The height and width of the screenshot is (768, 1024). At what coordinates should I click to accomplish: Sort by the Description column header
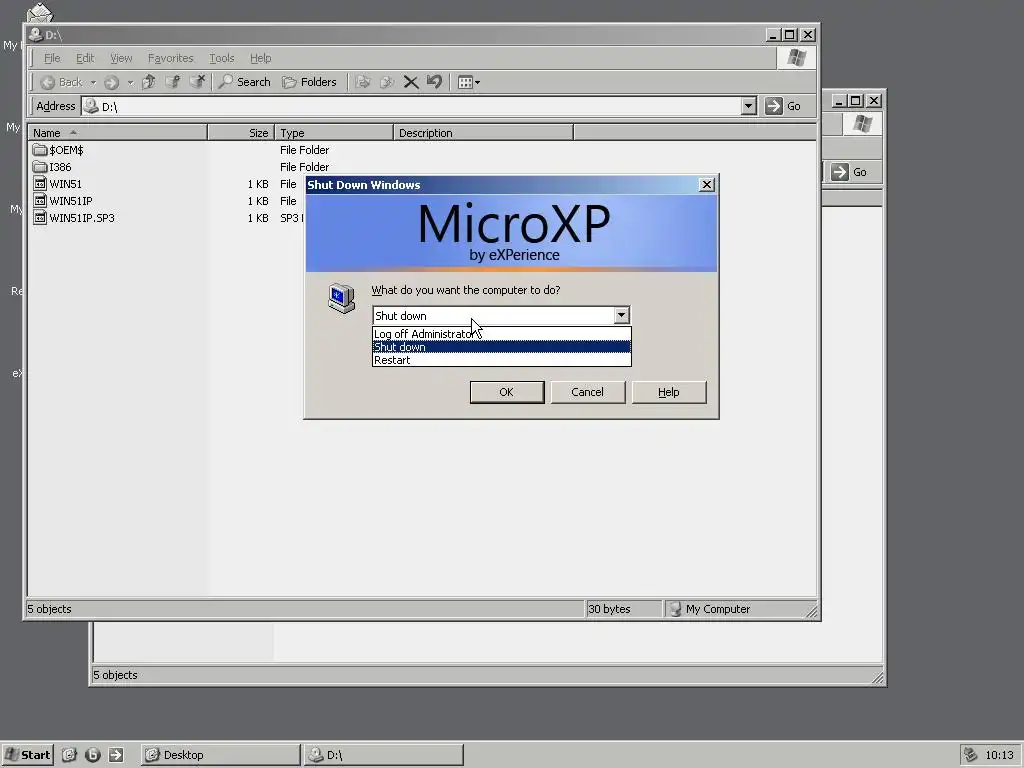(483, 133)
